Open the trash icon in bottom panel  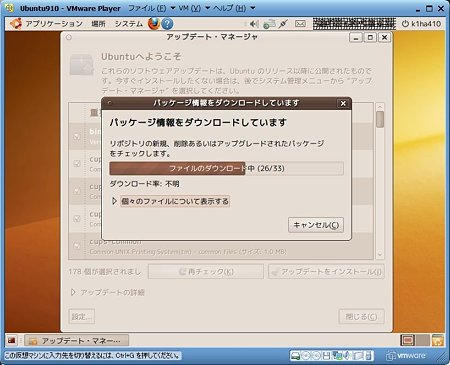[x=438, y=340]
